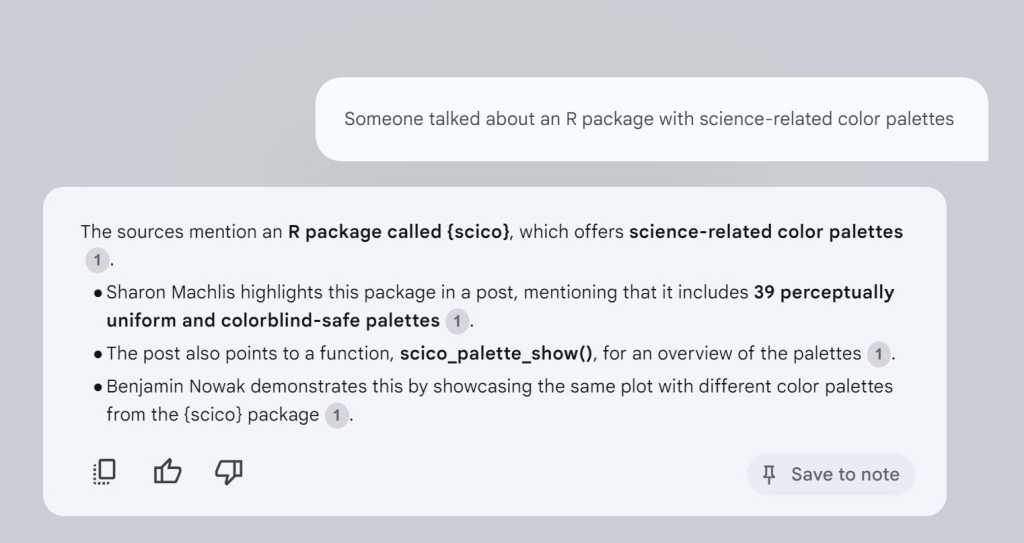Image resolution: width=1024 pixels, height=543 pixels.
Task: Open citation 1 after 'science-related color palettes'
Action: pos(96,261)
